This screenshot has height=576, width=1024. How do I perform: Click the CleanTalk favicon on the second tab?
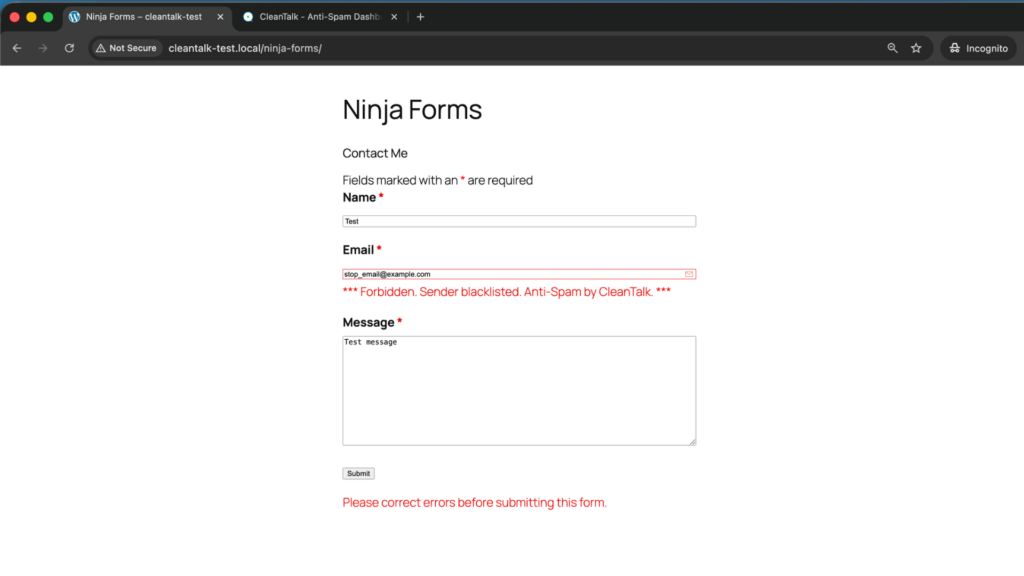pyautogui.click(x=248, y=17)
